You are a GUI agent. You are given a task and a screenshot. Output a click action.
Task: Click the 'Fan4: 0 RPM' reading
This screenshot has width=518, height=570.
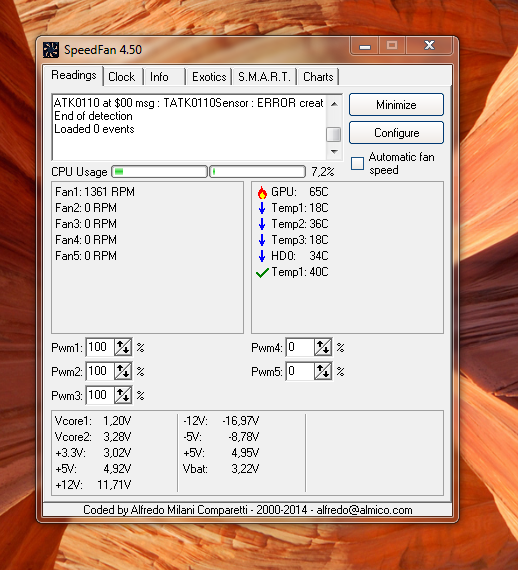point(86,240)
